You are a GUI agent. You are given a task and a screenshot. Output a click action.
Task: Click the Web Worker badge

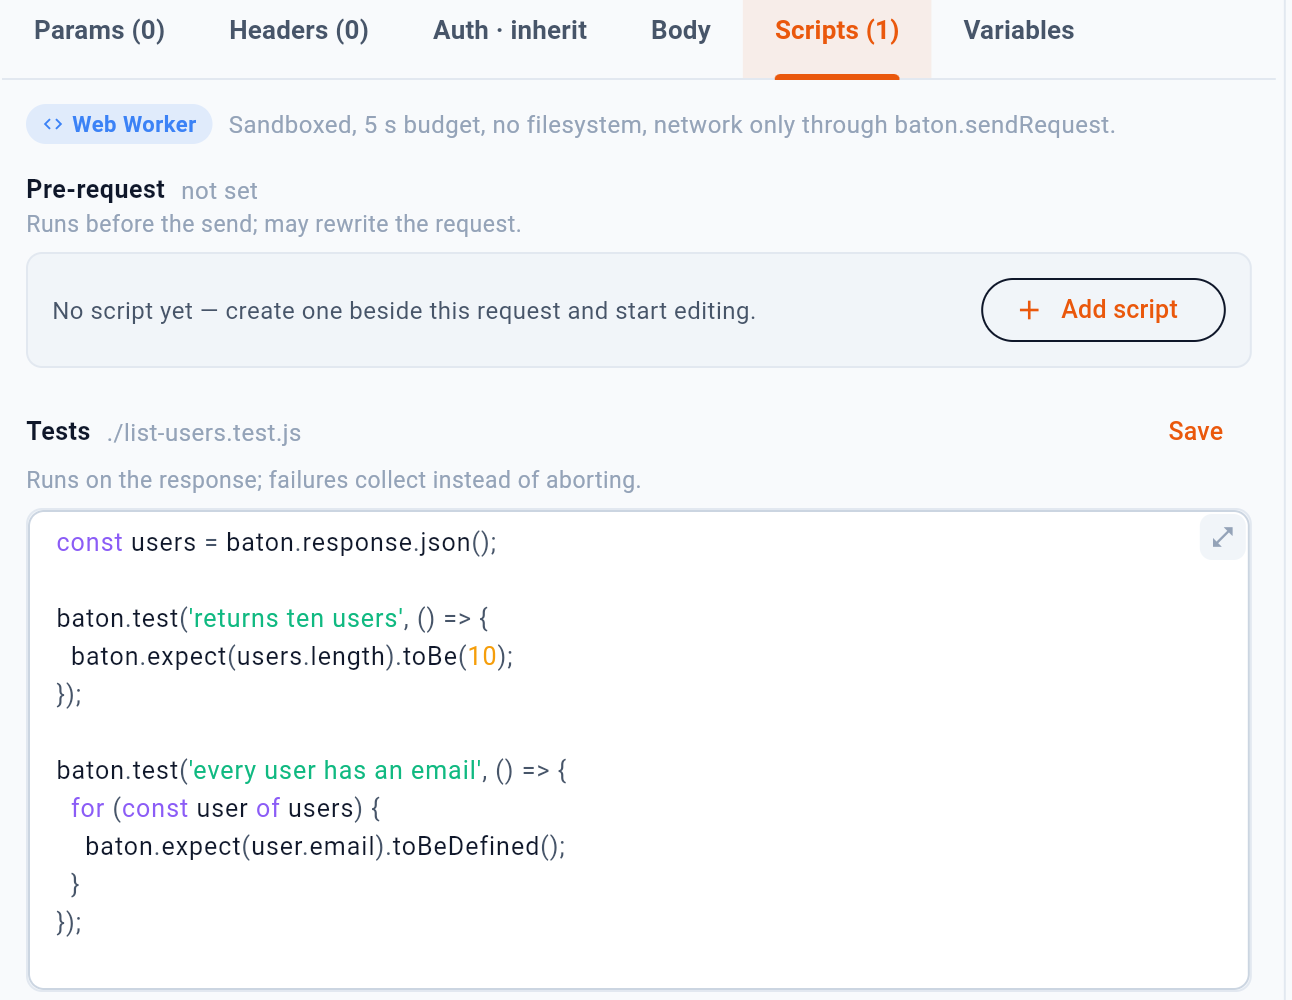pyautogui.click(x=119, y=124)
